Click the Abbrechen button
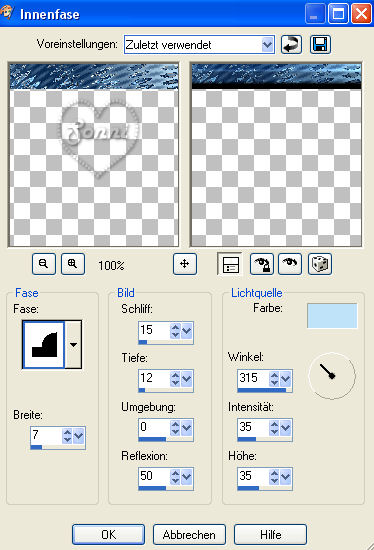This screenshot has height=550, width=374. [x=189, y=535]
